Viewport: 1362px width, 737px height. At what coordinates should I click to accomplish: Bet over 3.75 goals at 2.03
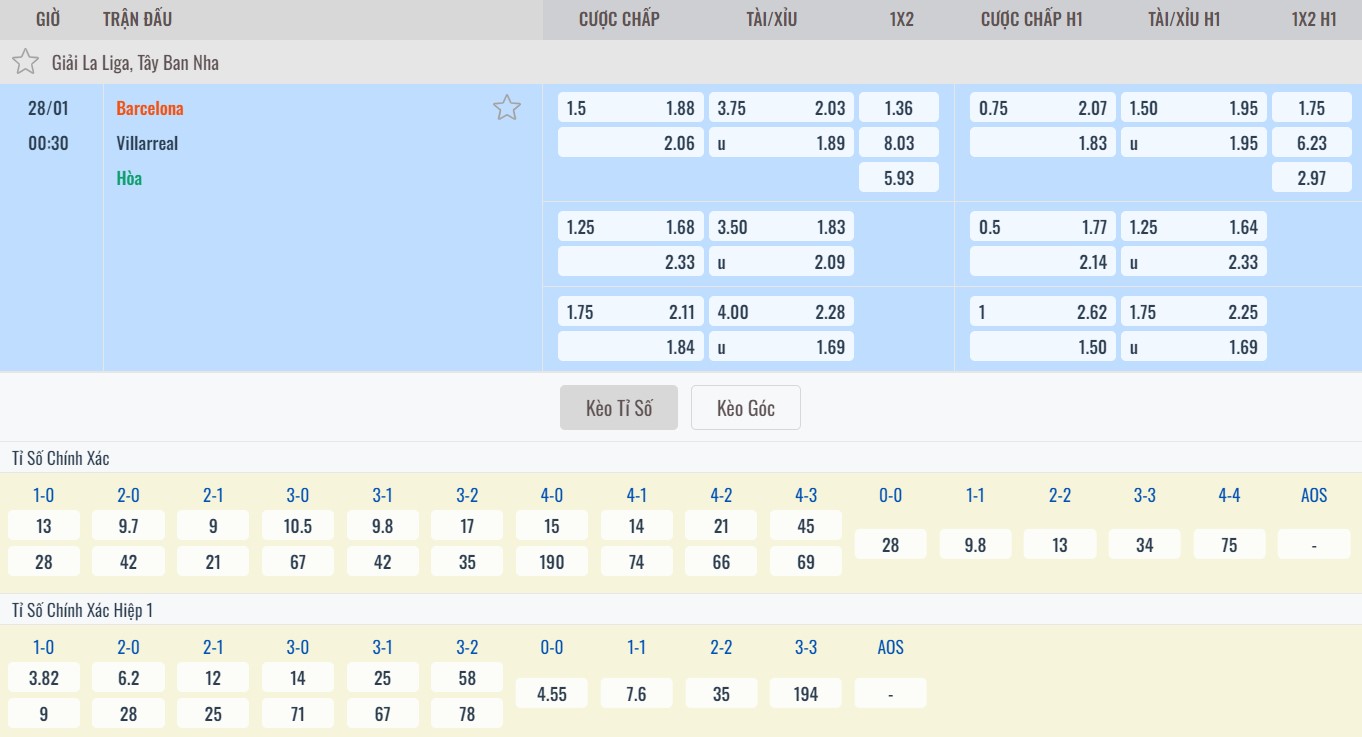781,108
